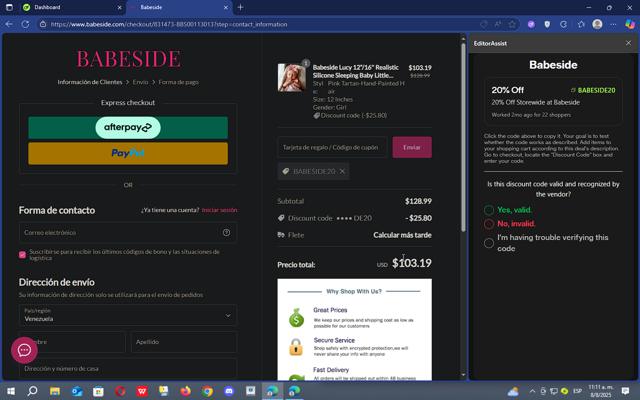The width and height of the screenshot is (640, 400).
Task: Open Discord from the taskbar
Action: point(229,391)
